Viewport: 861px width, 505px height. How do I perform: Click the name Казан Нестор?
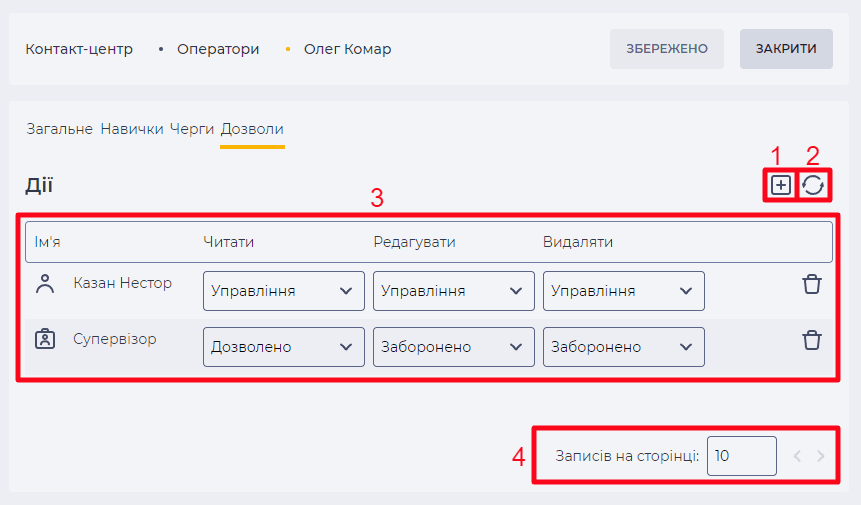tap(122, 283)
